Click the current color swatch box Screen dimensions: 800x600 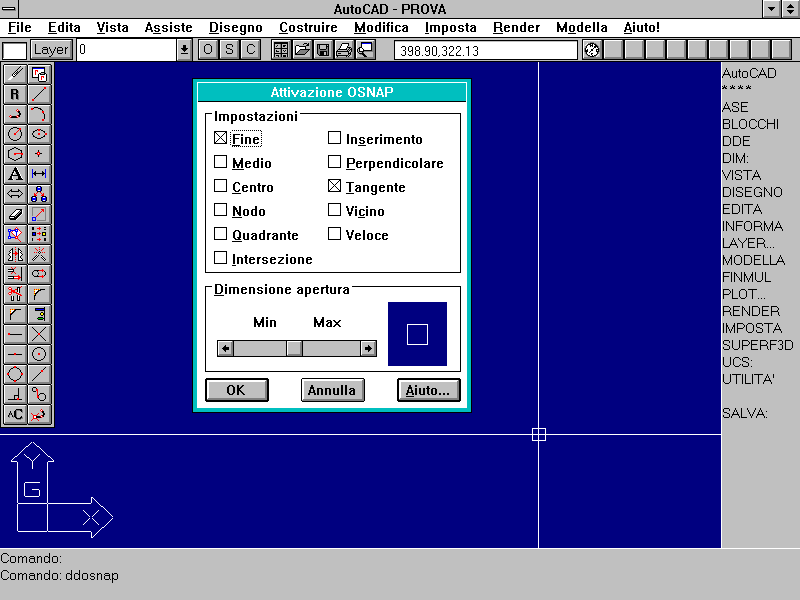pyautogui.click(x=15, y=51)
